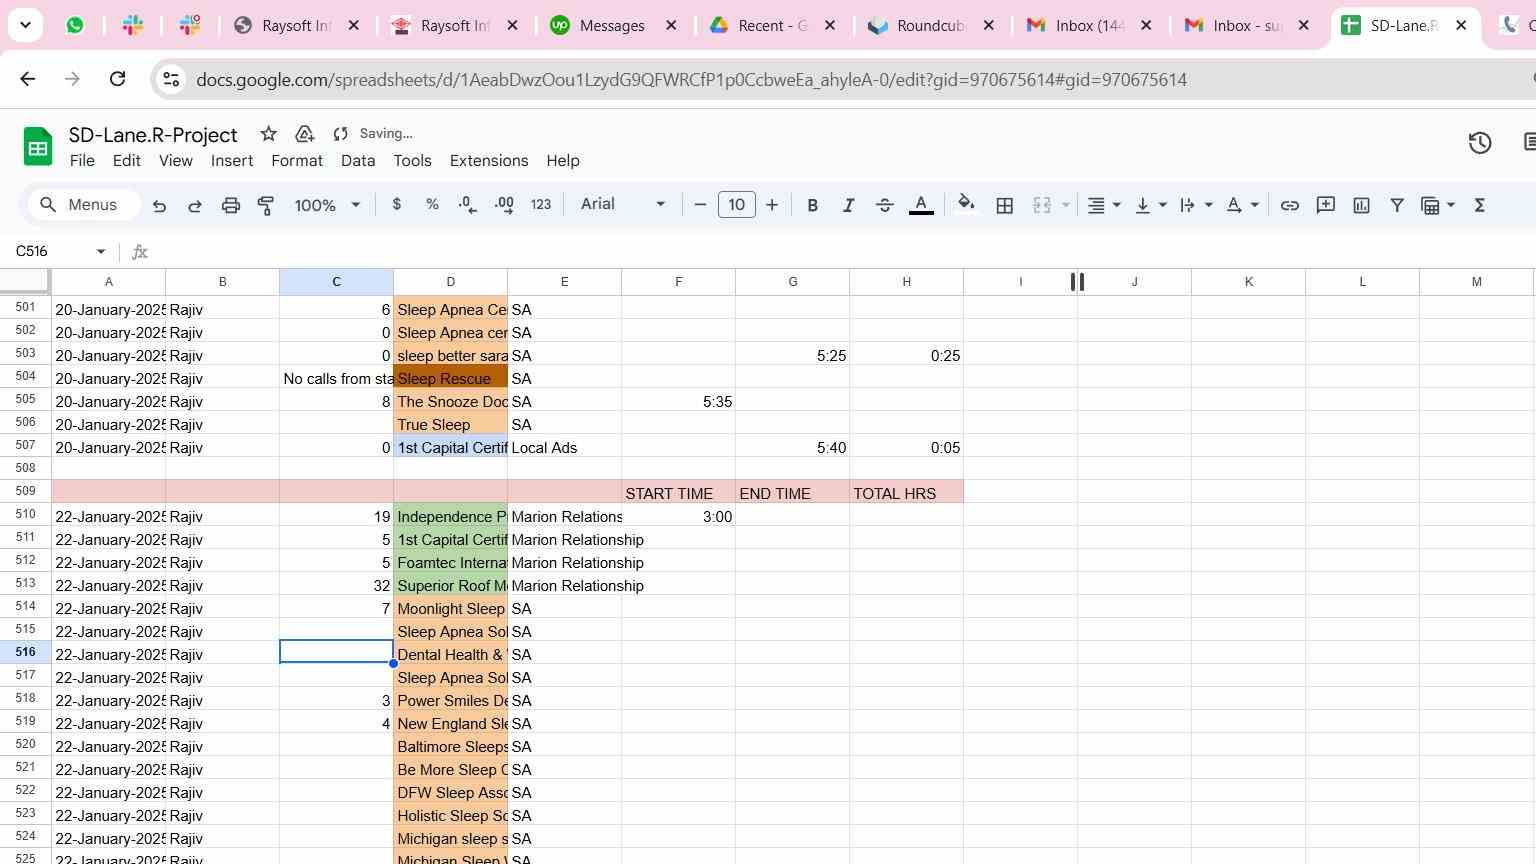Open version history clock icon
1536x864 pixels.
pyautogui.click(x=1480, y=143)
